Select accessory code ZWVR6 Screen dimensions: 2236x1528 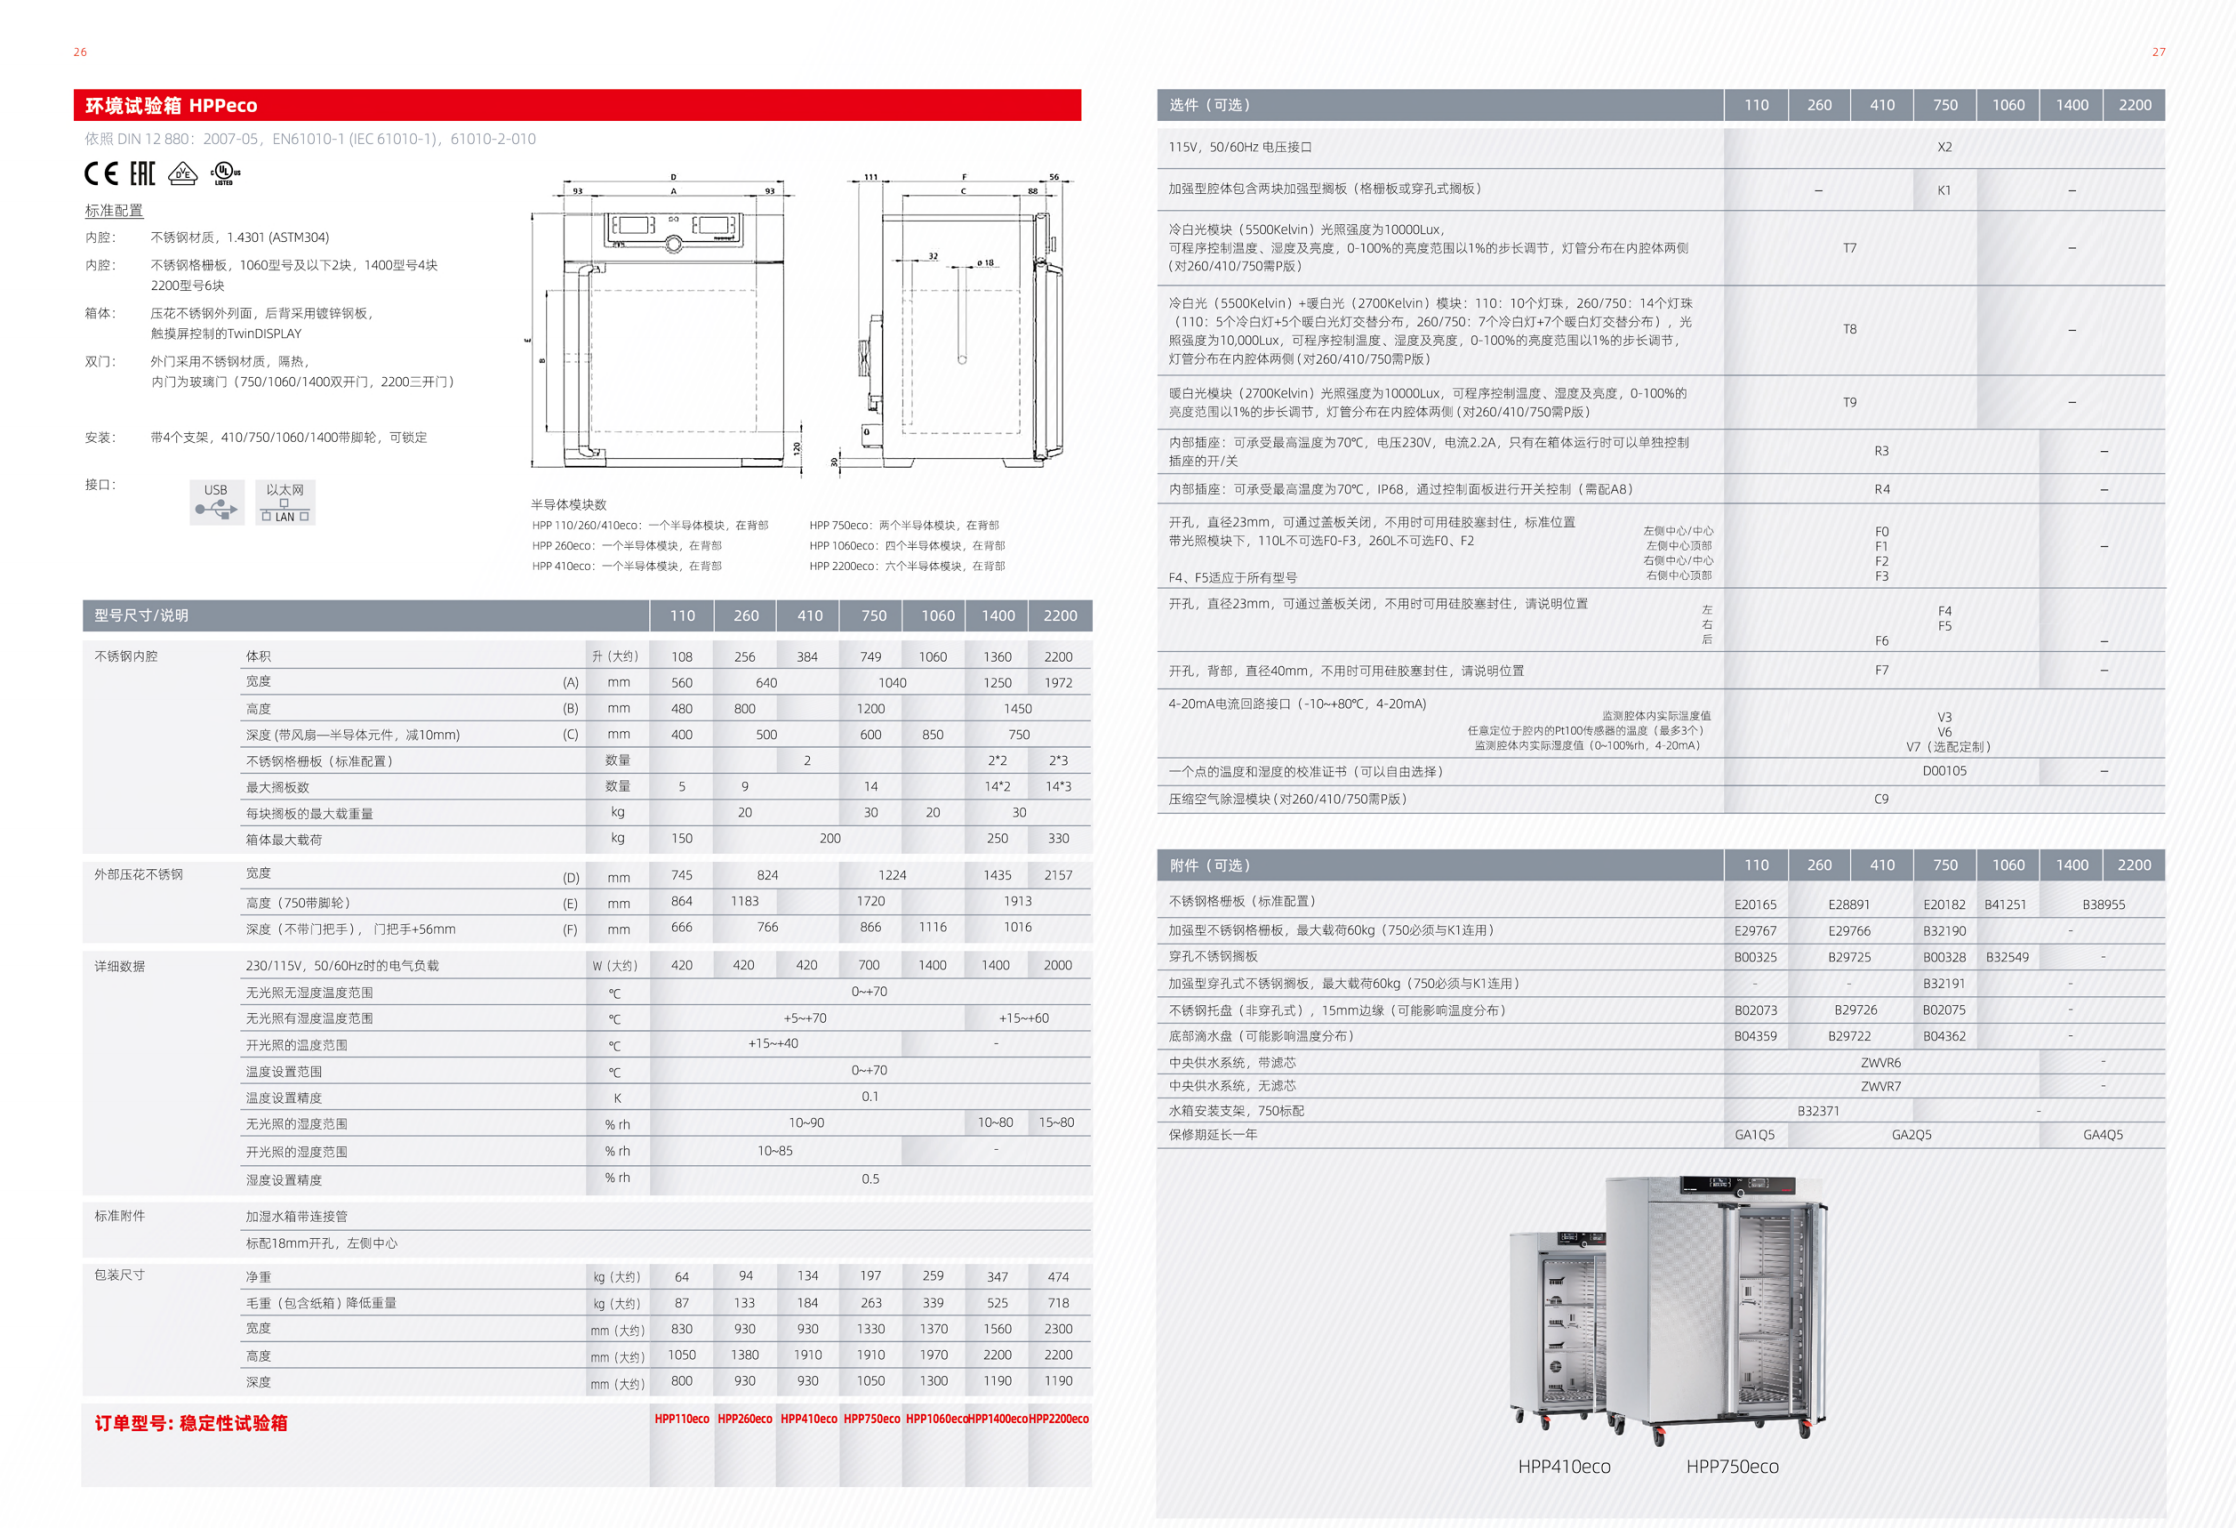click(1881, 1063)
